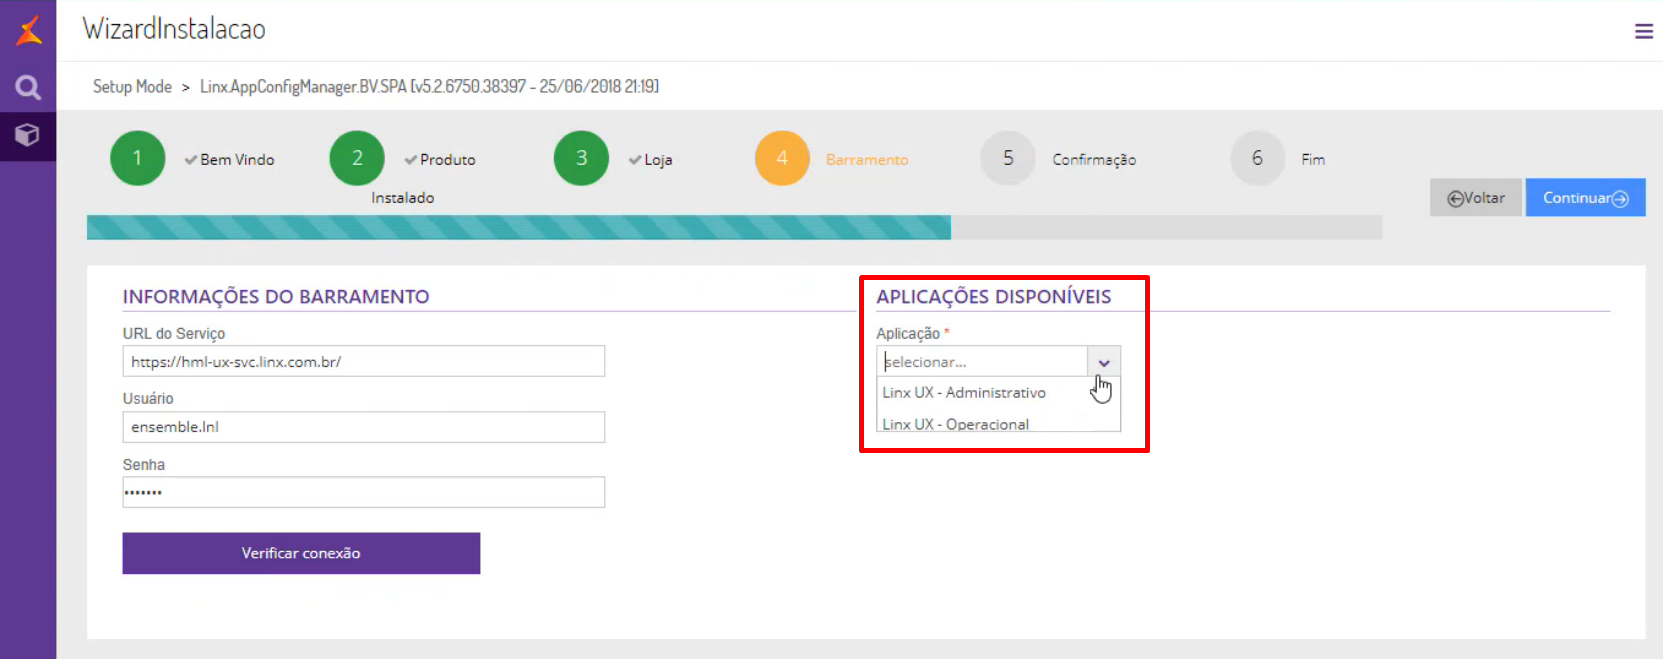This screenshot has width=1663, height=659.
Task: Click the Confirmação step label
Action: click(1094, 160)
